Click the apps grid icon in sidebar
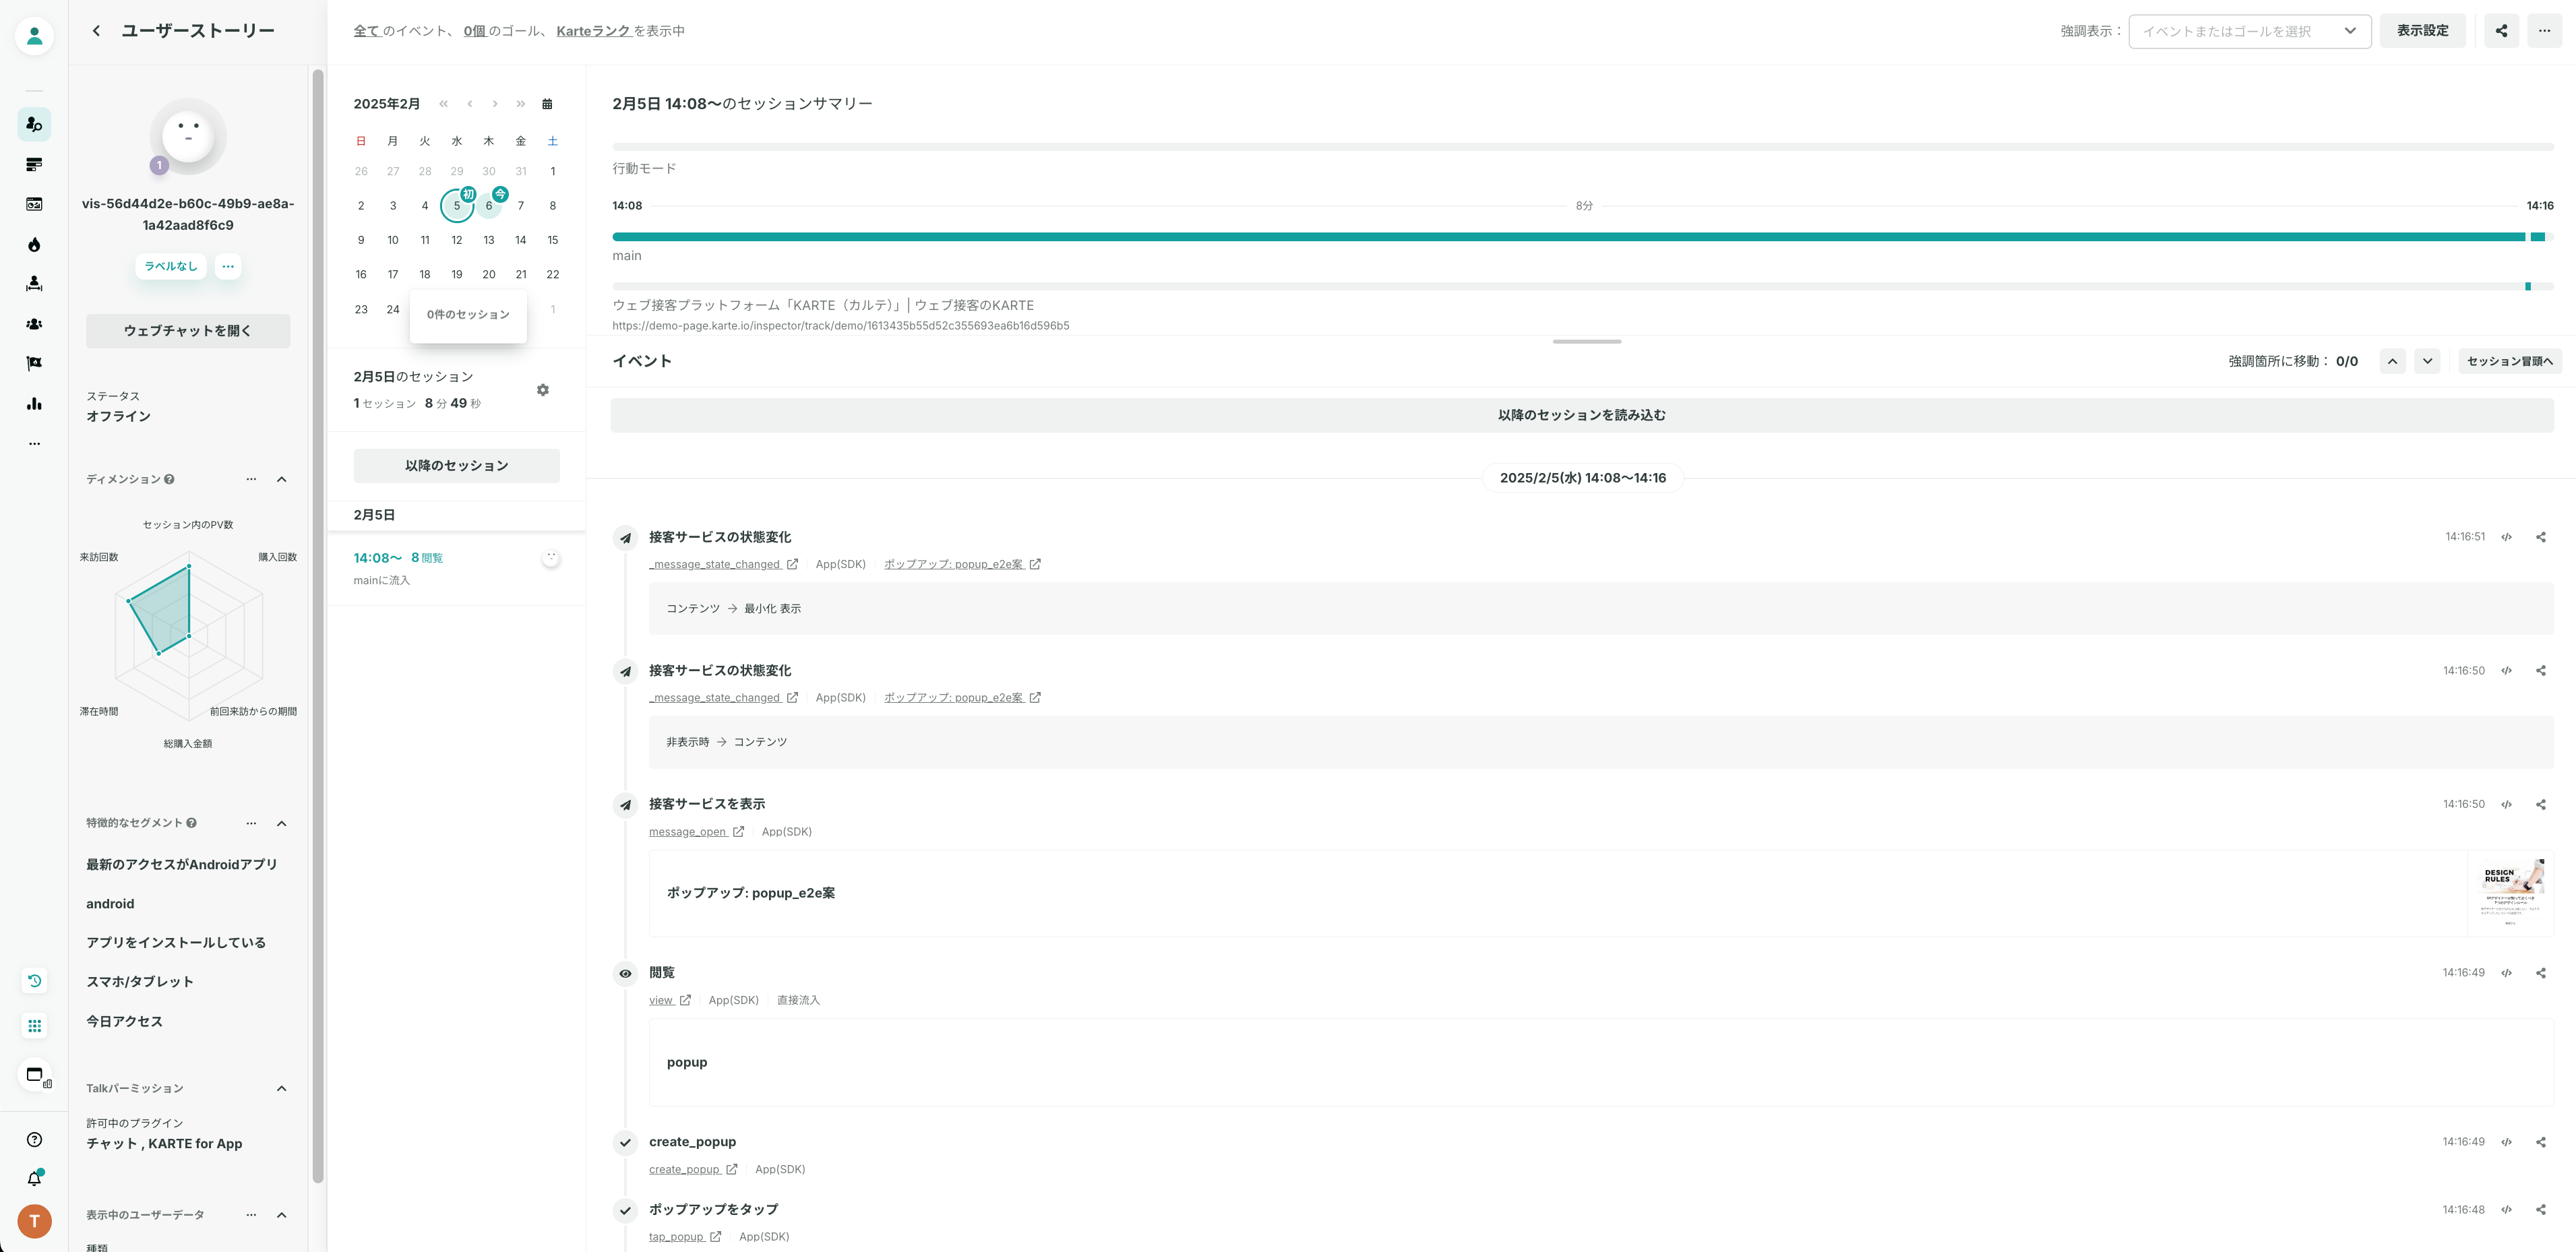Screen dimensions: 2576x1252 pyautogui.click(x=34, y=1026)
